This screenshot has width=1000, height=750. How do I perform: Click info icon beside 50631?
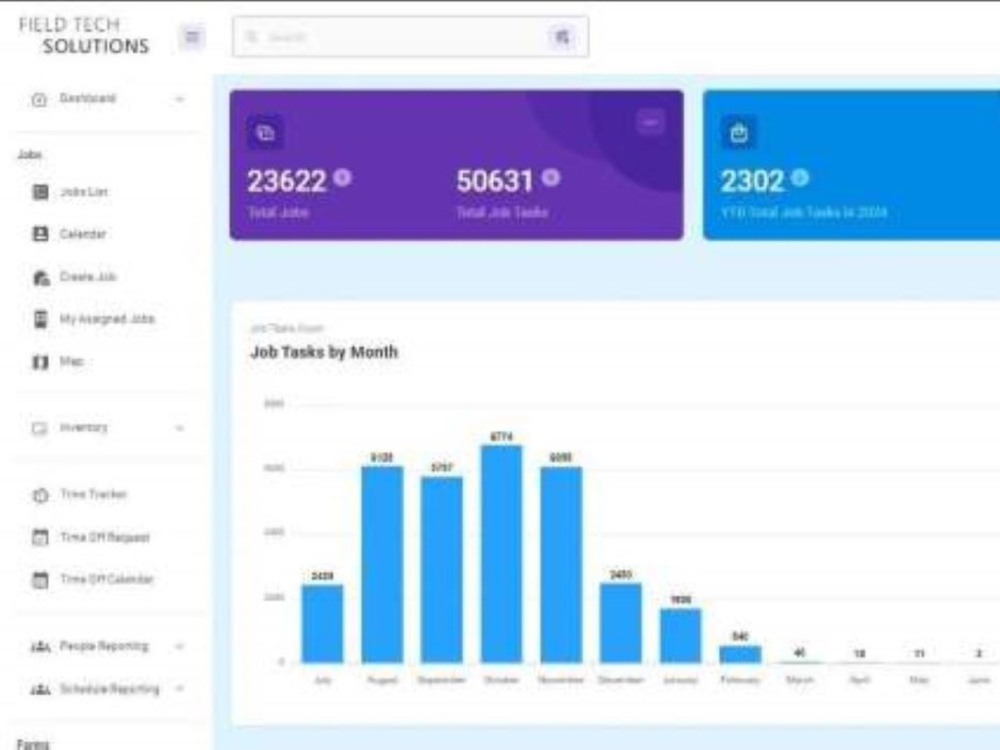coord(551,177)
